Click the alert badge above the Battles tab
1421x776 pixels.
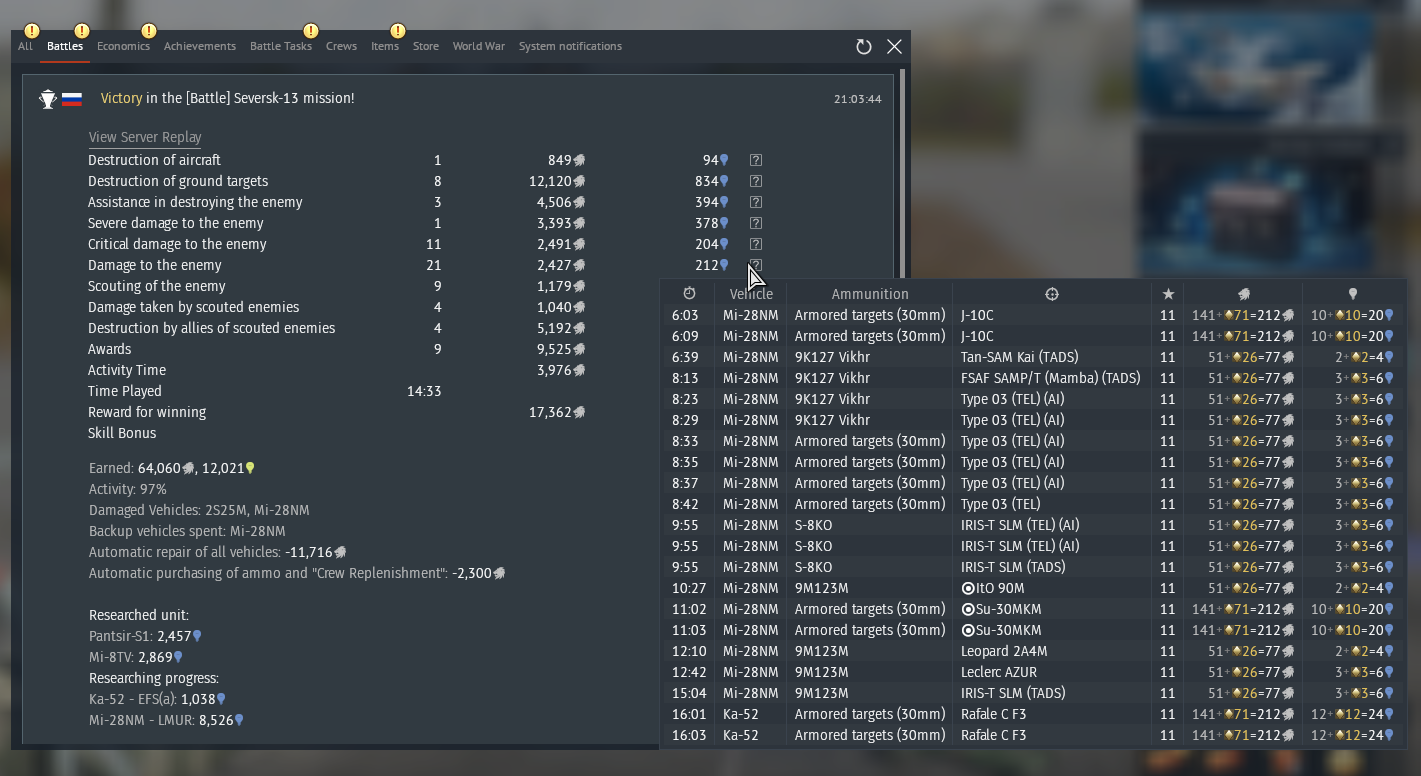tap(82, 31)
